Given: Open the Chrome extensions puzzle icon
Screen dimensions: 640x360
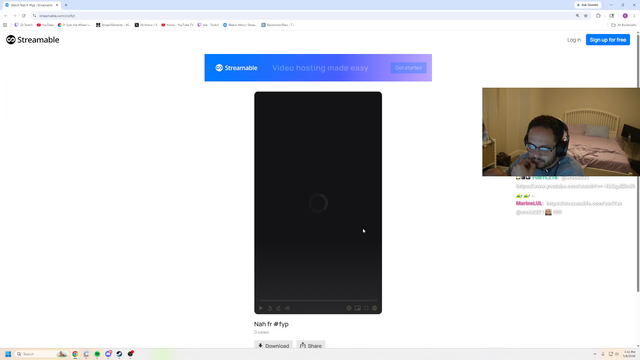Looking at the screenshot, I should click(598, 16).
